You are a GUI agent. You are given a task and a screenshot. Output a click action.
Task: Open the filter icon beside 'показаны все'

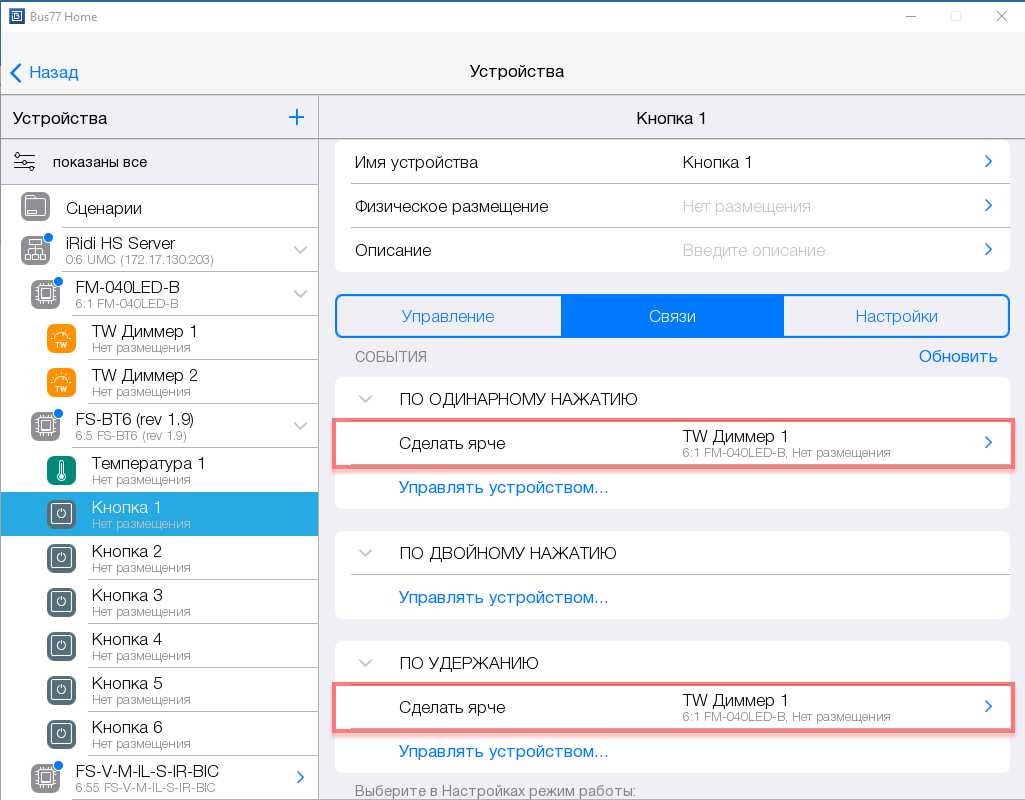coord(25,162)
